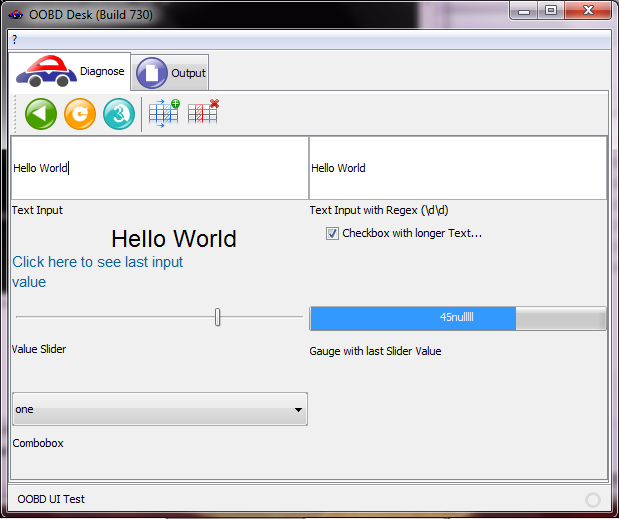This screenshot has width=619, height=519.
Task: Click the OOBD app icon in title bar
Action: tap(16, 12)
